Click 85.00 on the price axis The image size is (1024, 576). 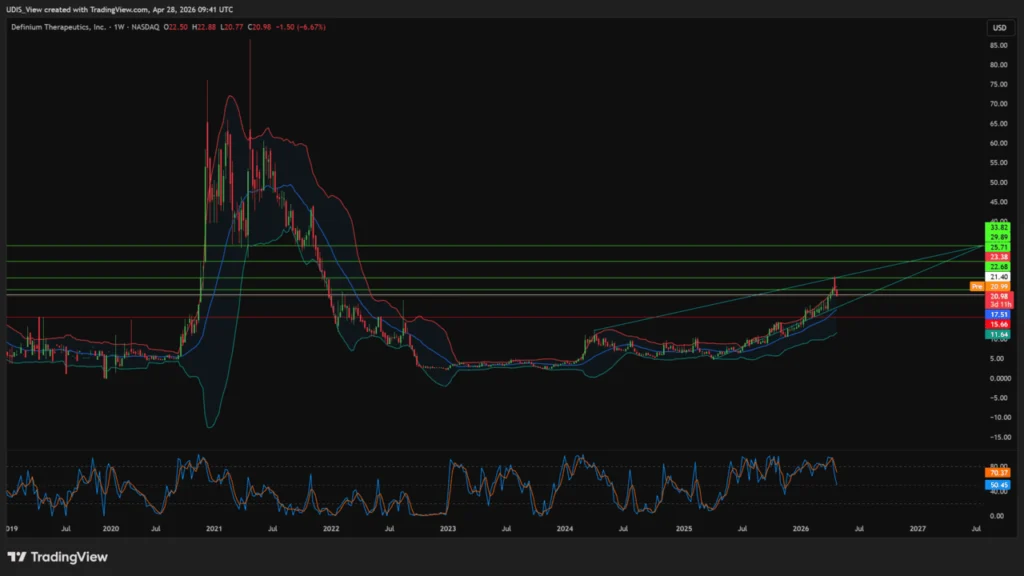[998, 45]
